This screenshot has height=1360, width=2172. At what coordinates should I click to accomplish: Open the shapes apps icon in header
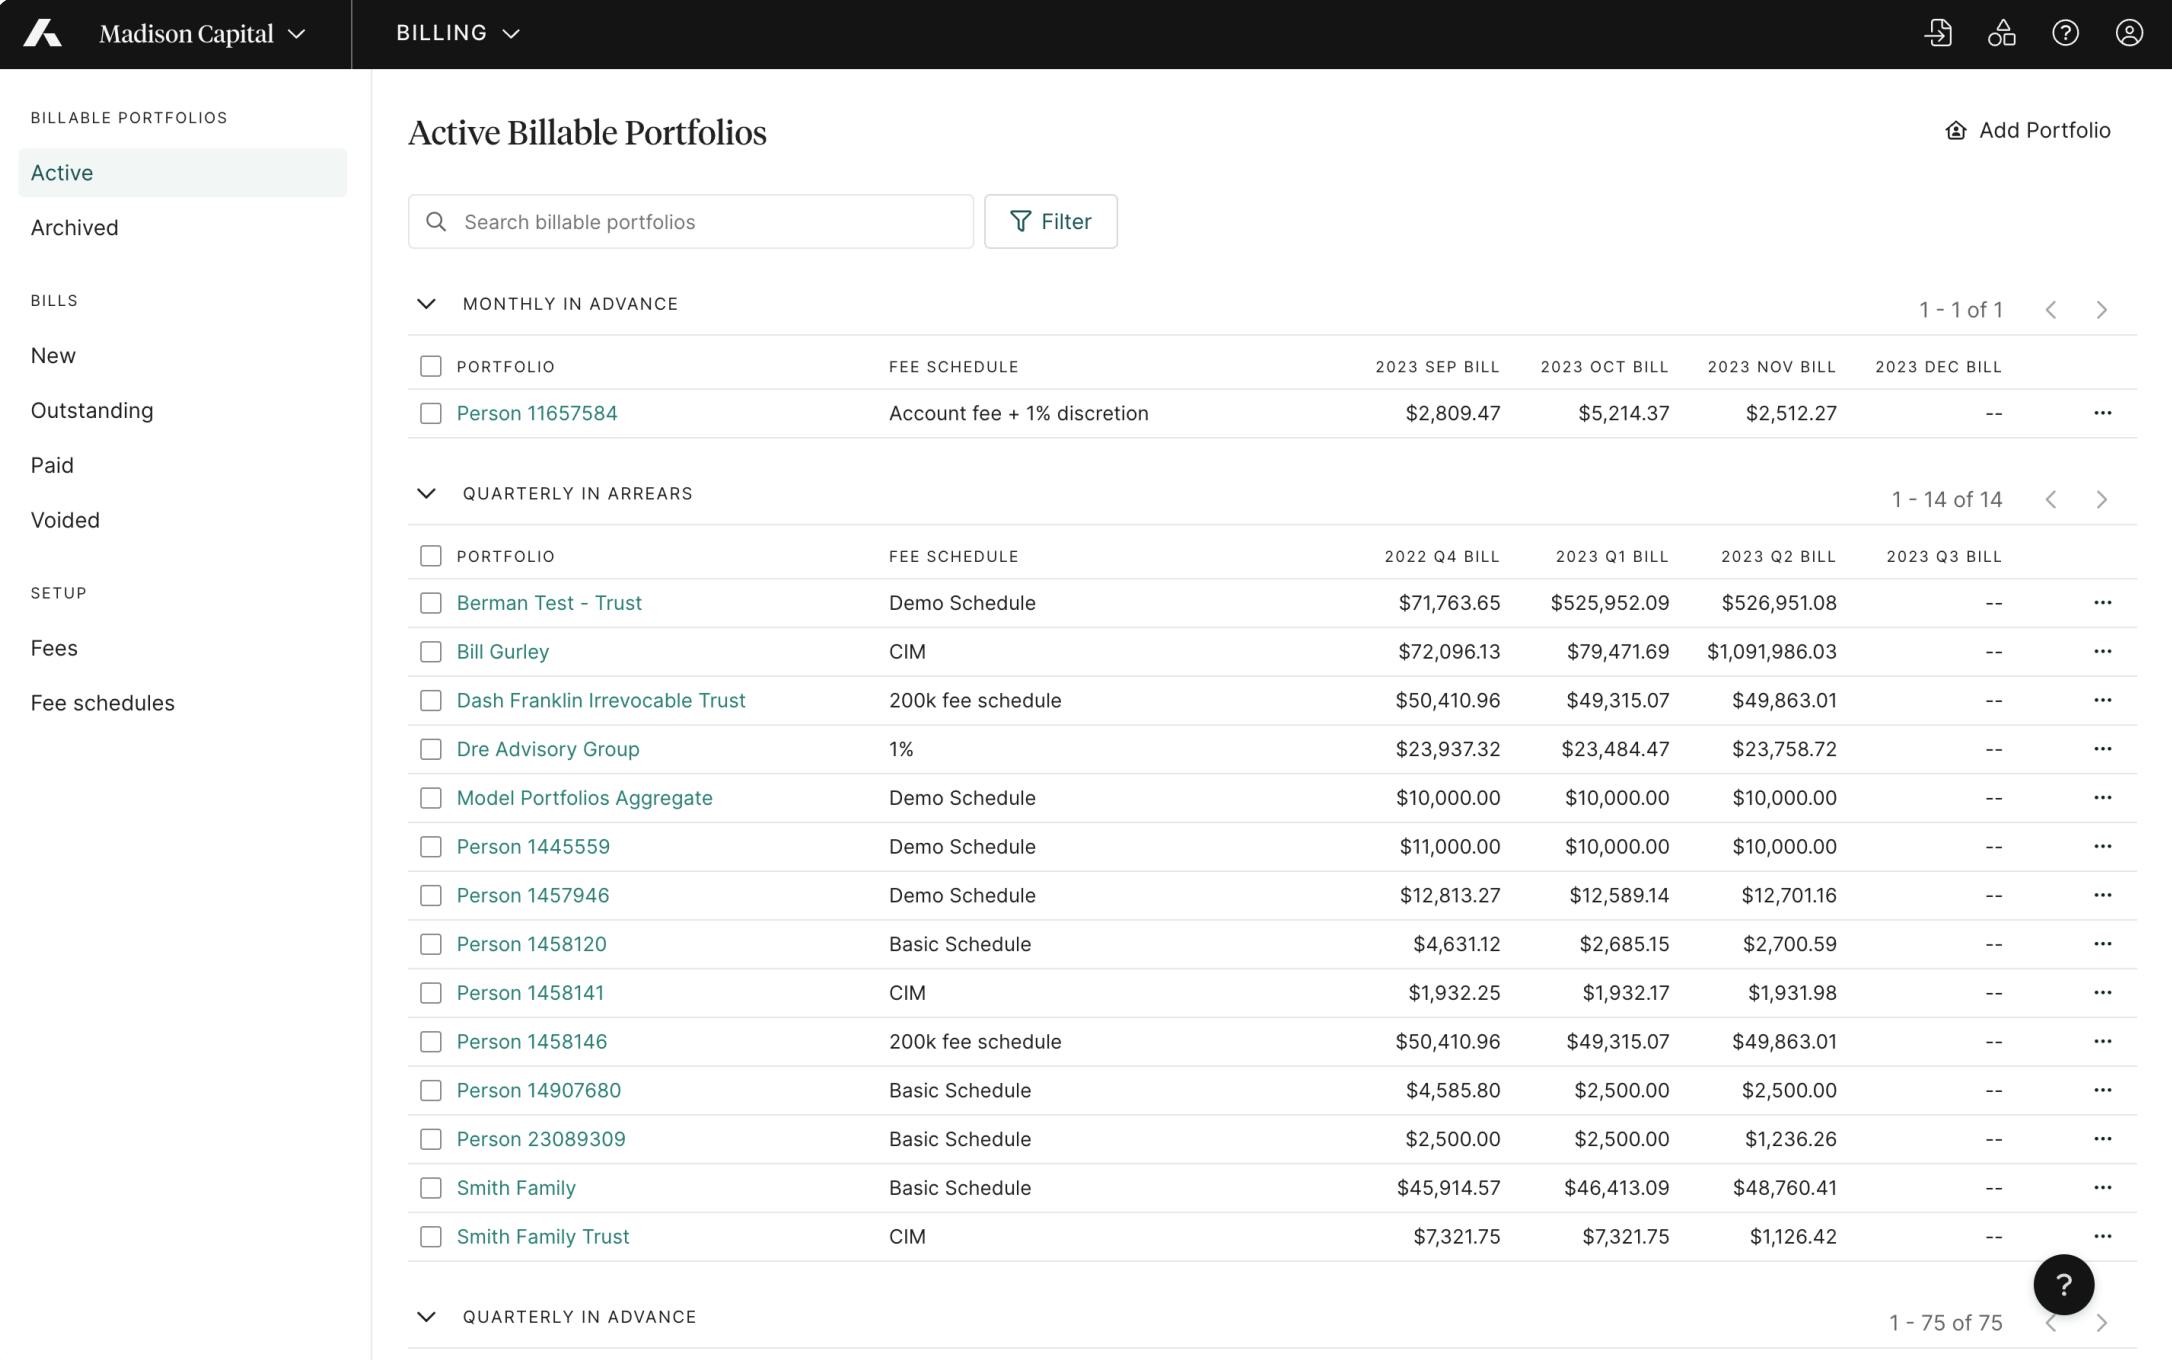point(2001,33)
